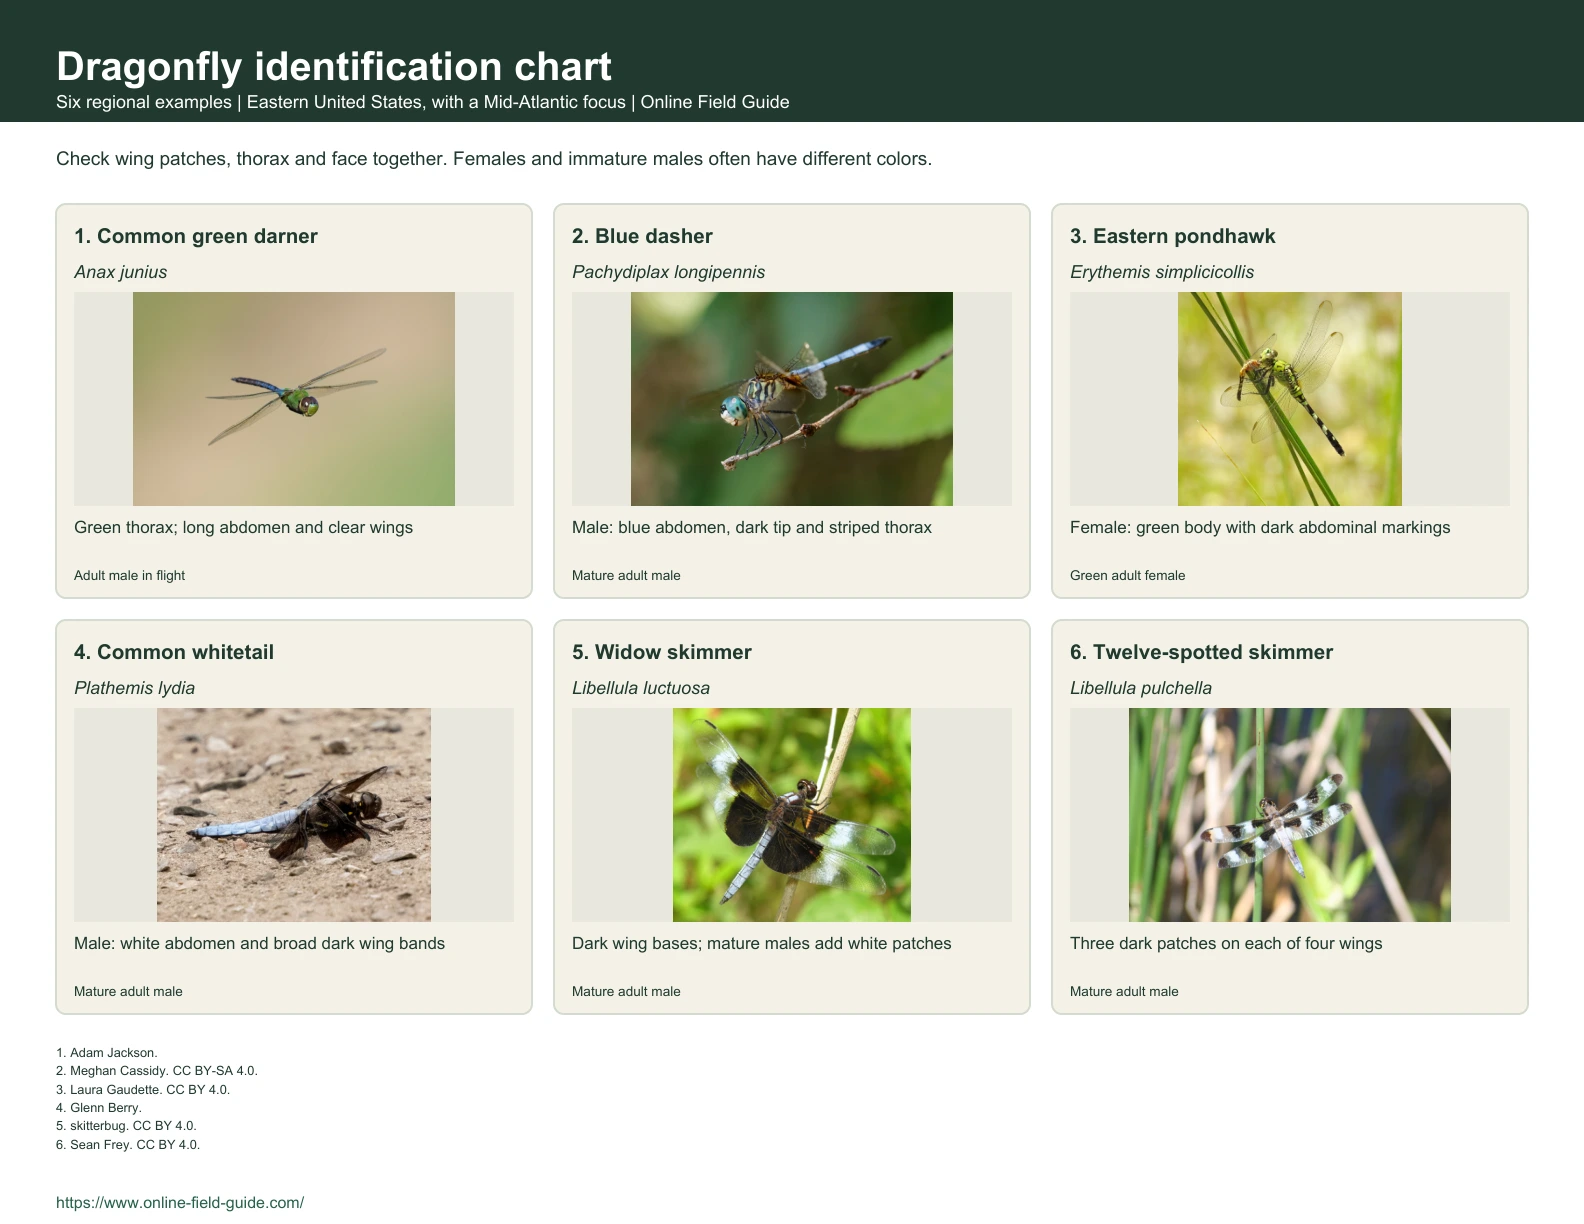Click the caption 'Adult male in flight'
This screenshot has height=1224, width=1584.
click(x=129, y=575)
